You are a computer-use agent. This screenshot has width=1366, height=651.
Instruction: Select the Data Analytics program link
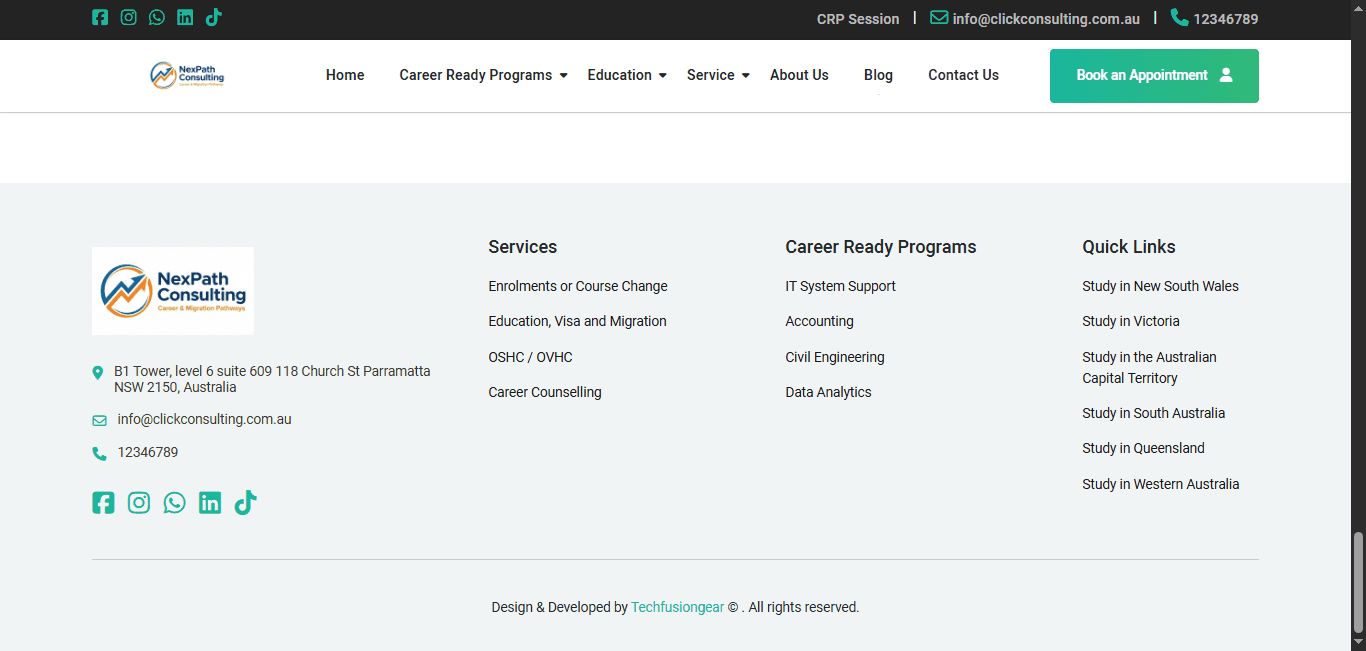click(828, 392)
